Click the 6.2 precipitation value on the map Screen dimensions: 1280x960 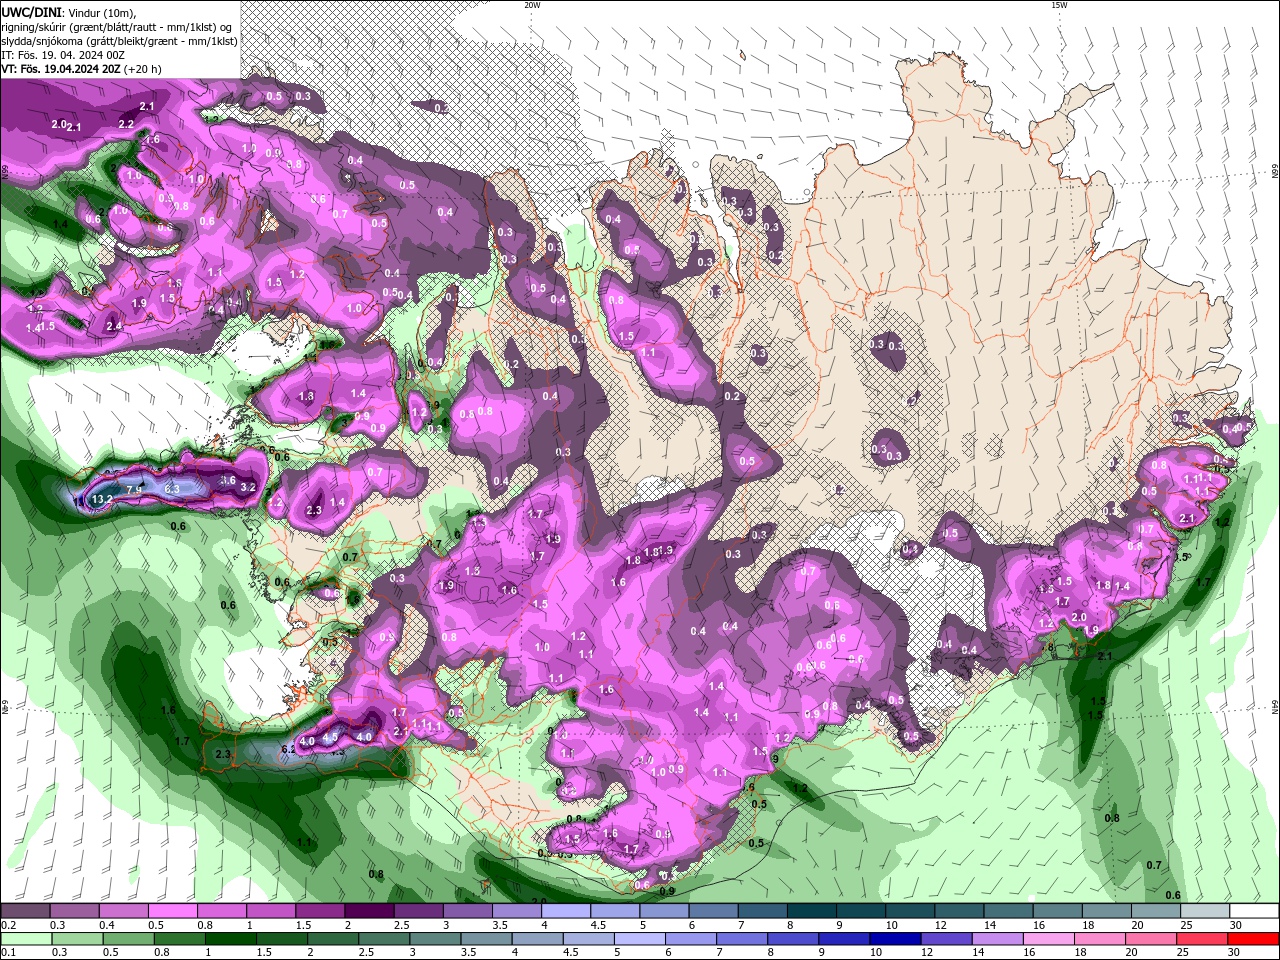288,748
